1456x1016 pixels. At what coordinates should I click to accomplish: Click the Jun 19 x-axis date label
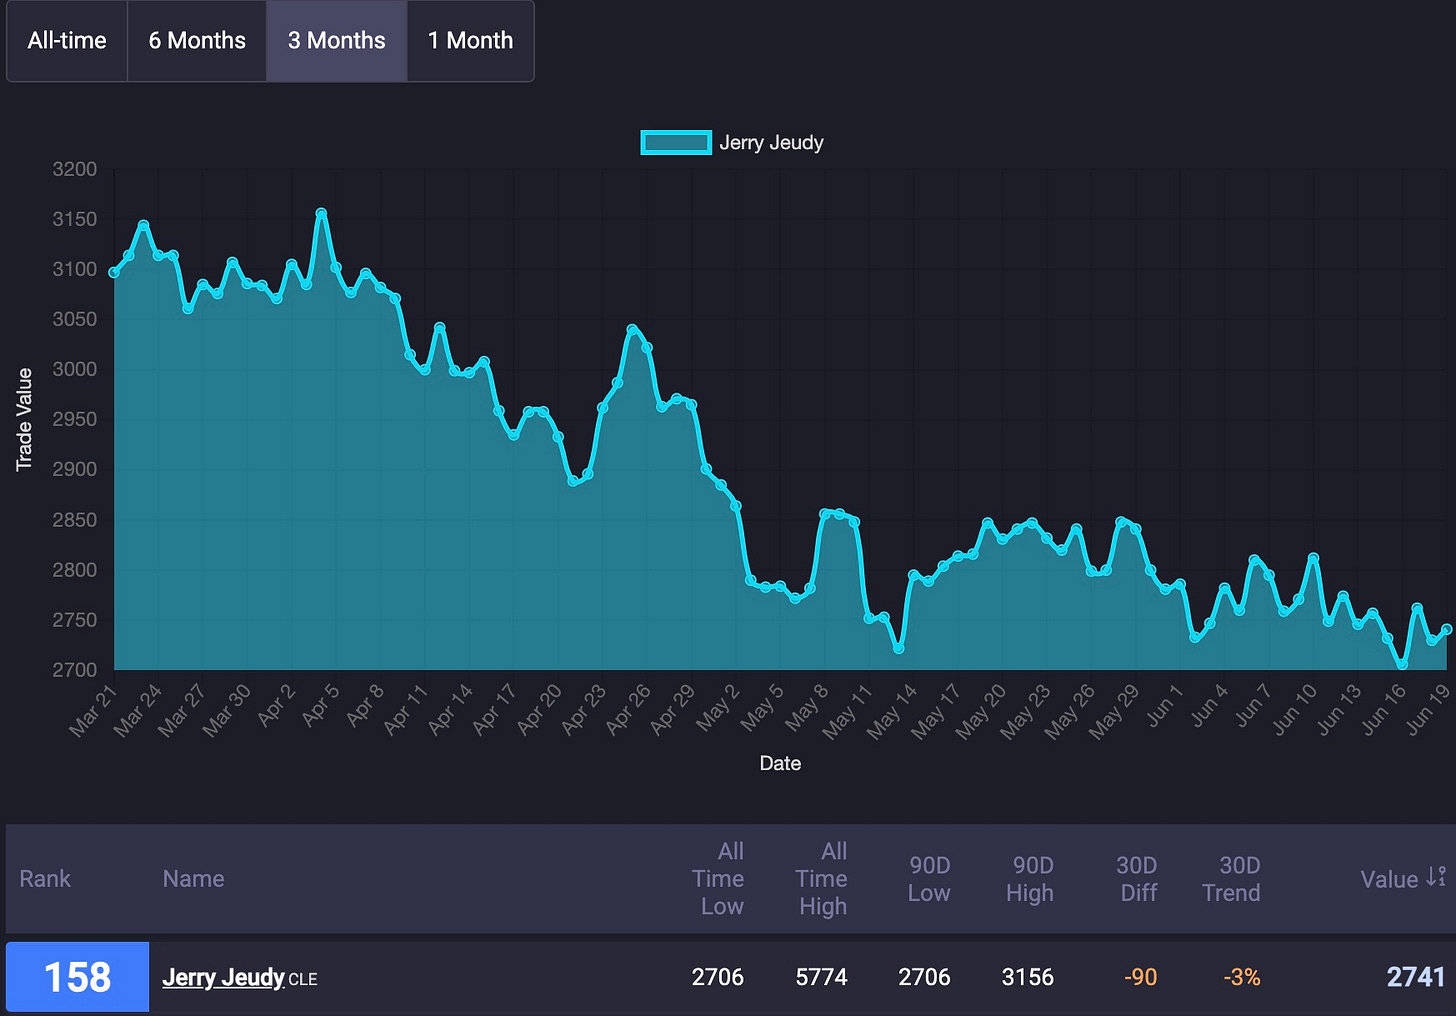(x=1427, y=710)
